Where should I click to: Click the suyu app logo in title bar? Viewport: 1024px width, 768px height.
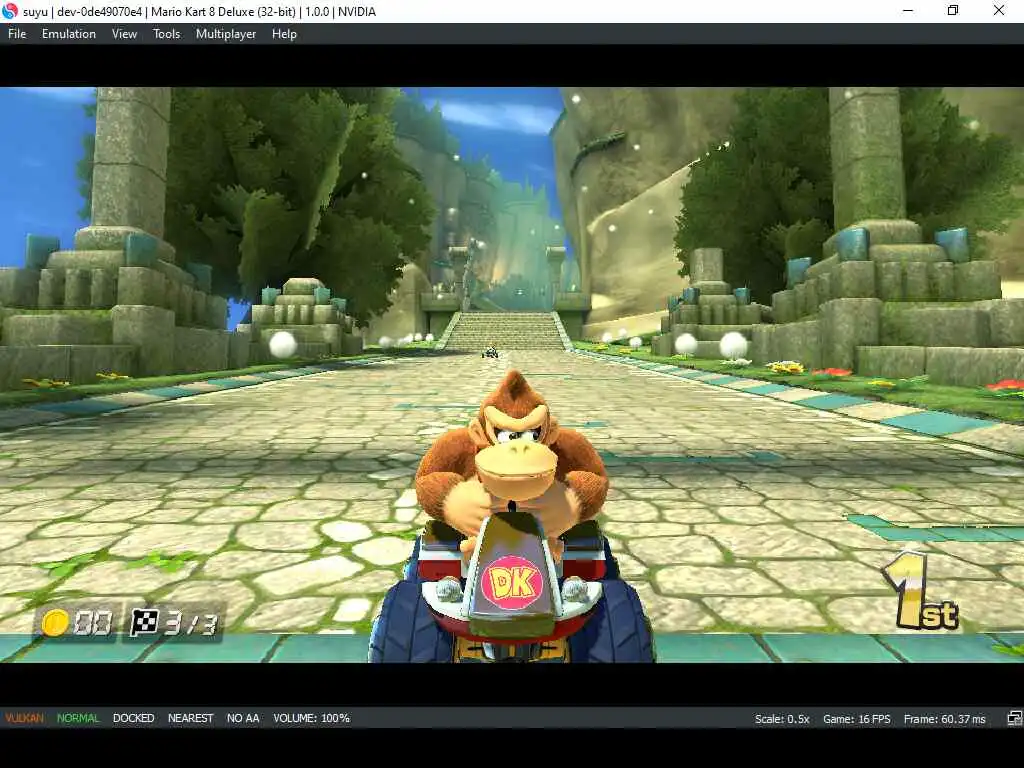tap(10, 11)
